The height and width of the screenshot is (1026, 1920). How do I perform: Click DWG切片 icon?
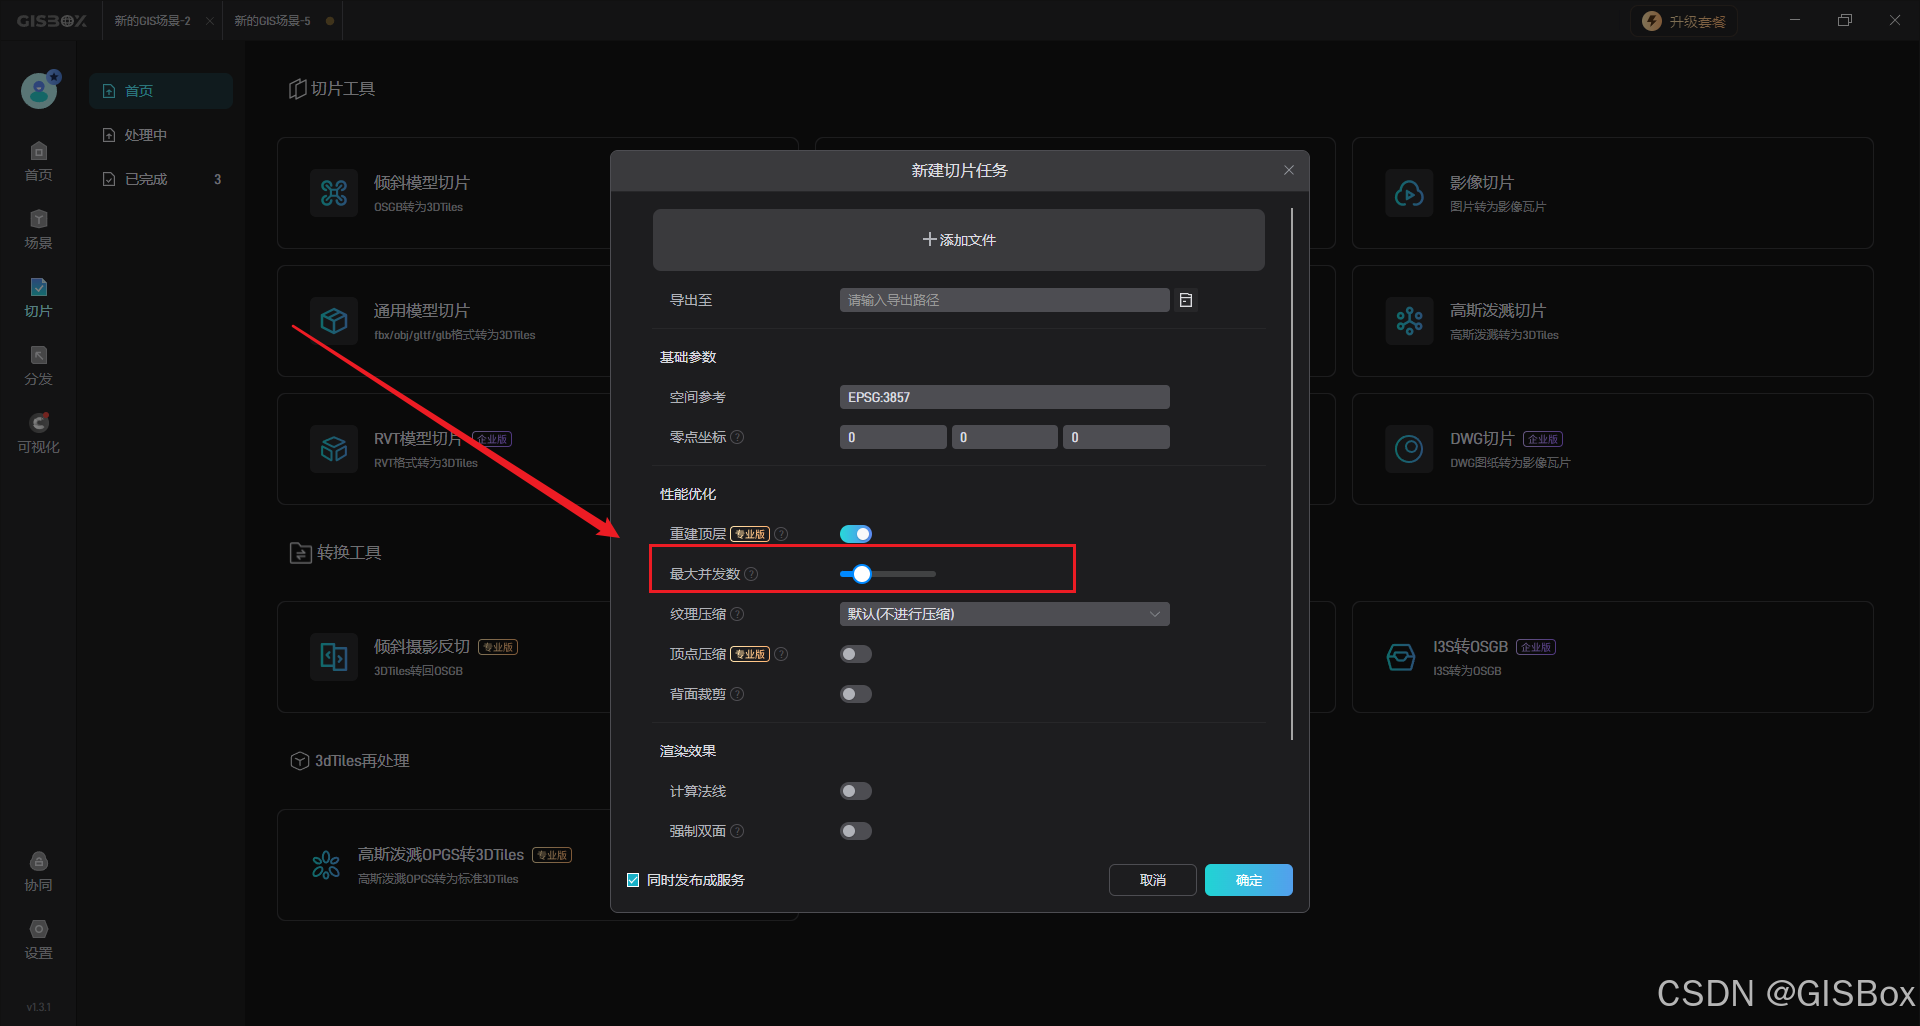point(1410,449)
